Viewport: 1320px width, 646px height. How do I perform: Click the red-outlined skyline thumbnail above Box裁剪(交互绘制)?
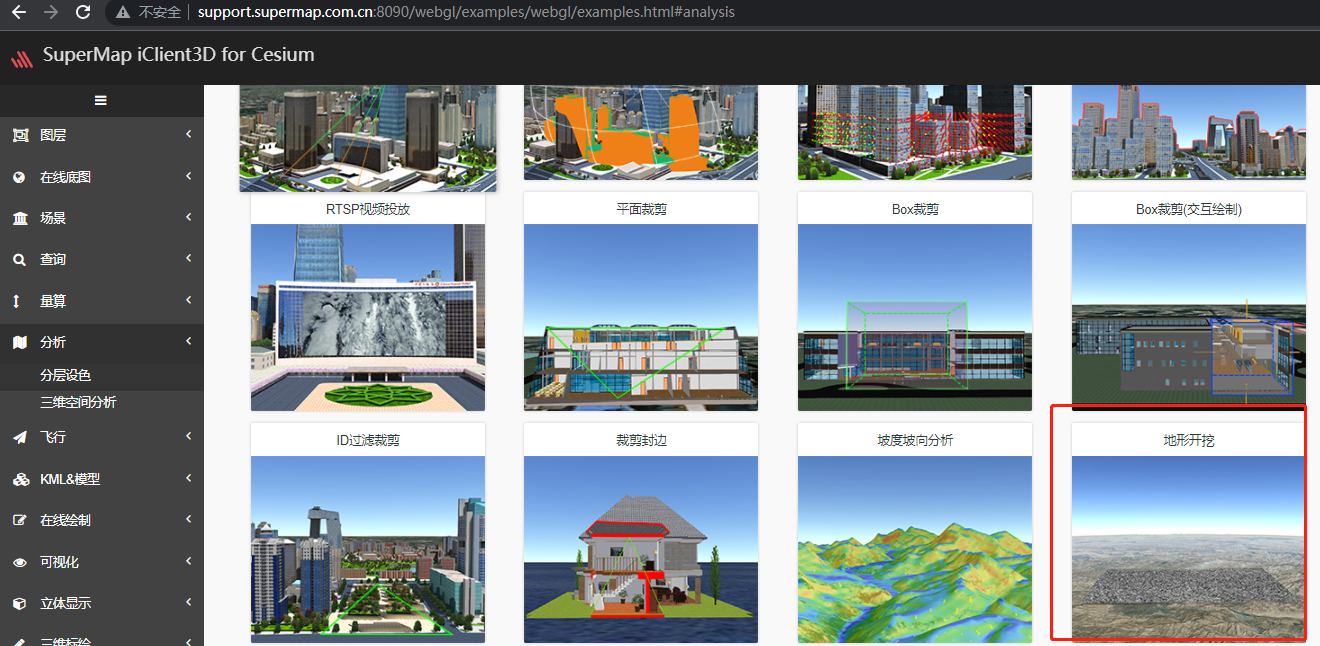[x=1189, y=133]
